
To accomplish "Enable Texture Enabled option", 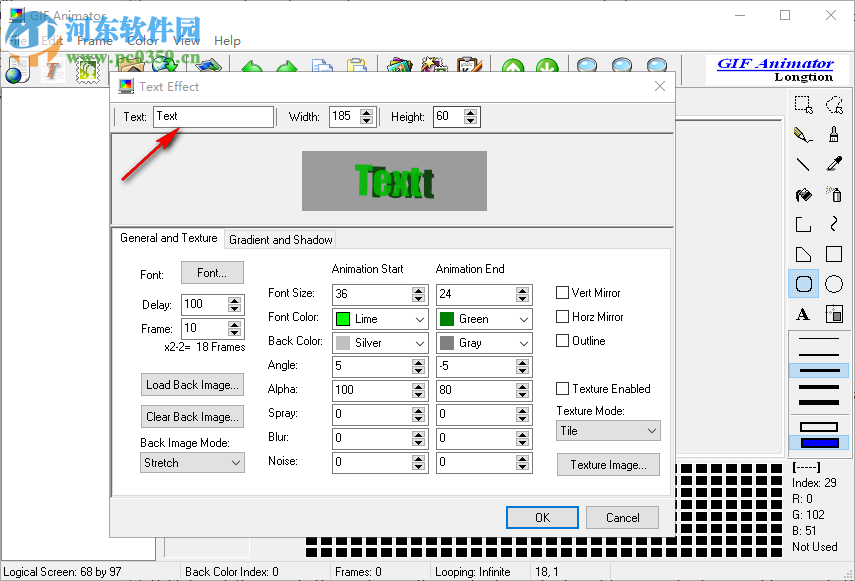I will tap(563, 389).
